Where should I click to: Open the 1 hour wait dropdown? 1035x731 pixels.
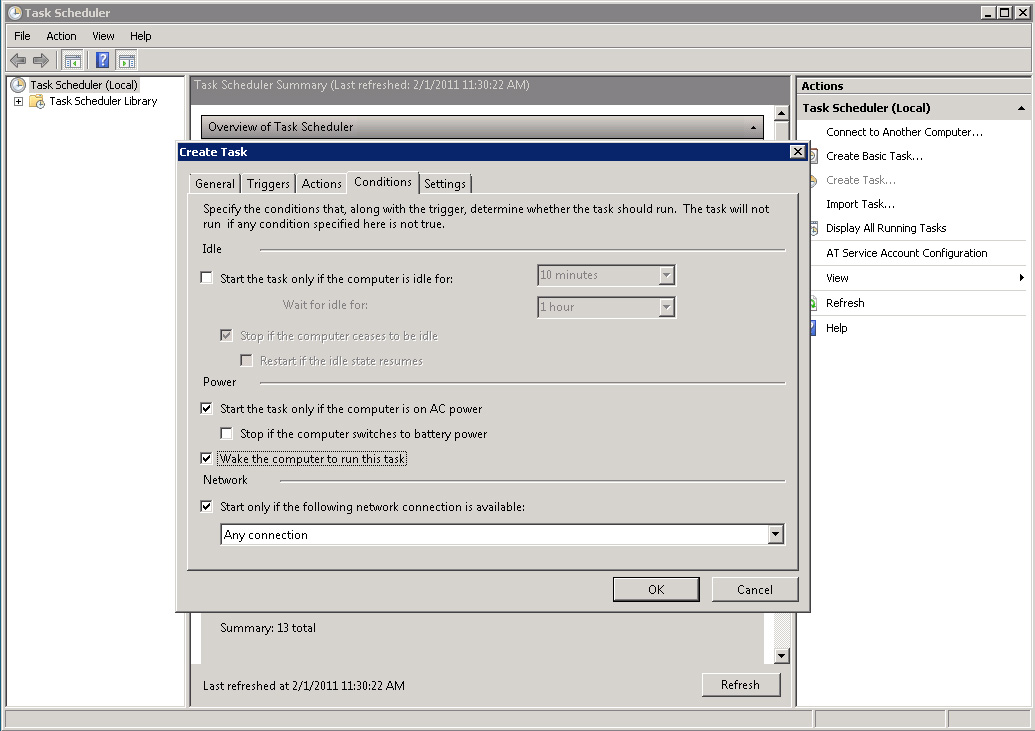pyautogui.click(x=667, y=306)
